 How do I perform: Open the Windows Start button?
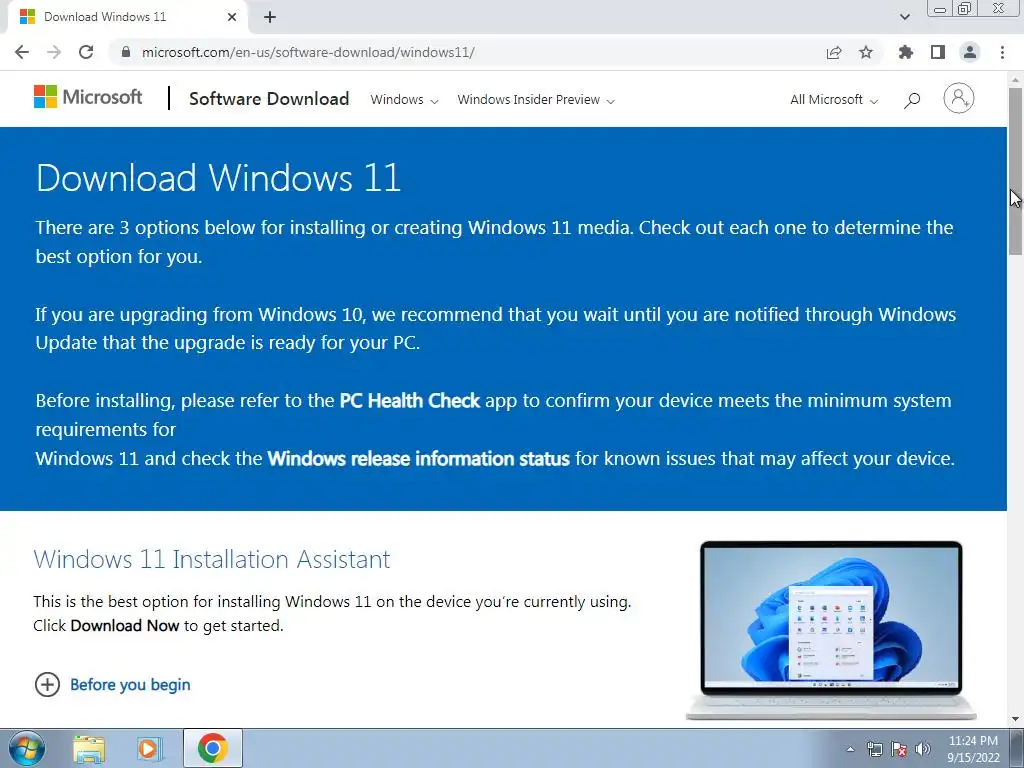coord(27,748)
